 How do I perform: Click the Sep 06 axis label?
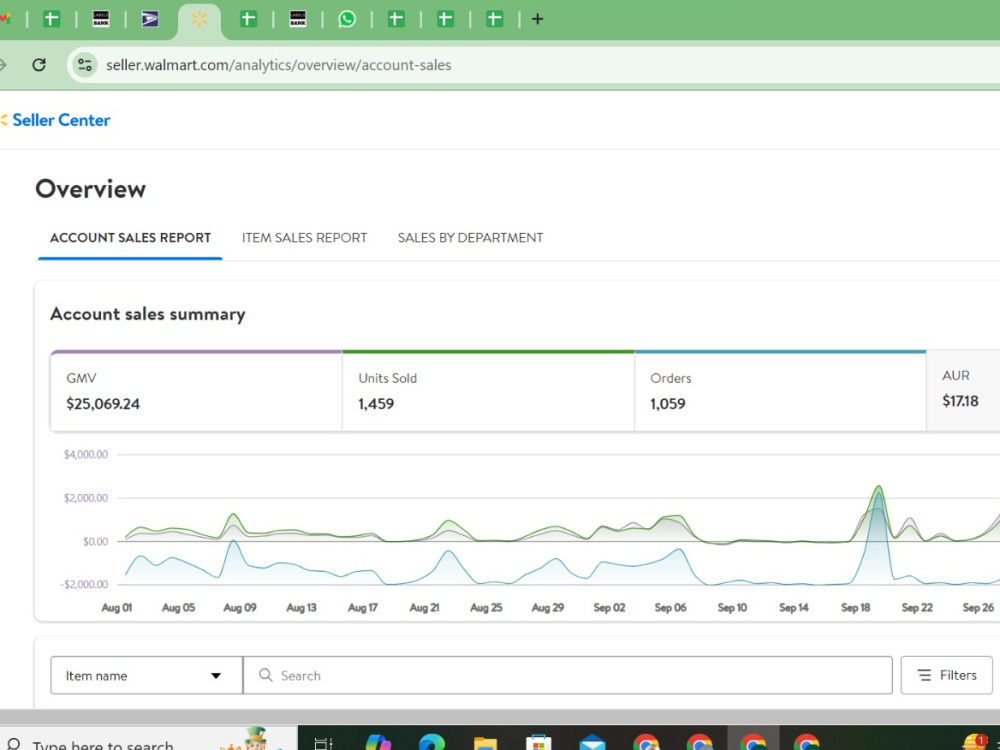670,608
